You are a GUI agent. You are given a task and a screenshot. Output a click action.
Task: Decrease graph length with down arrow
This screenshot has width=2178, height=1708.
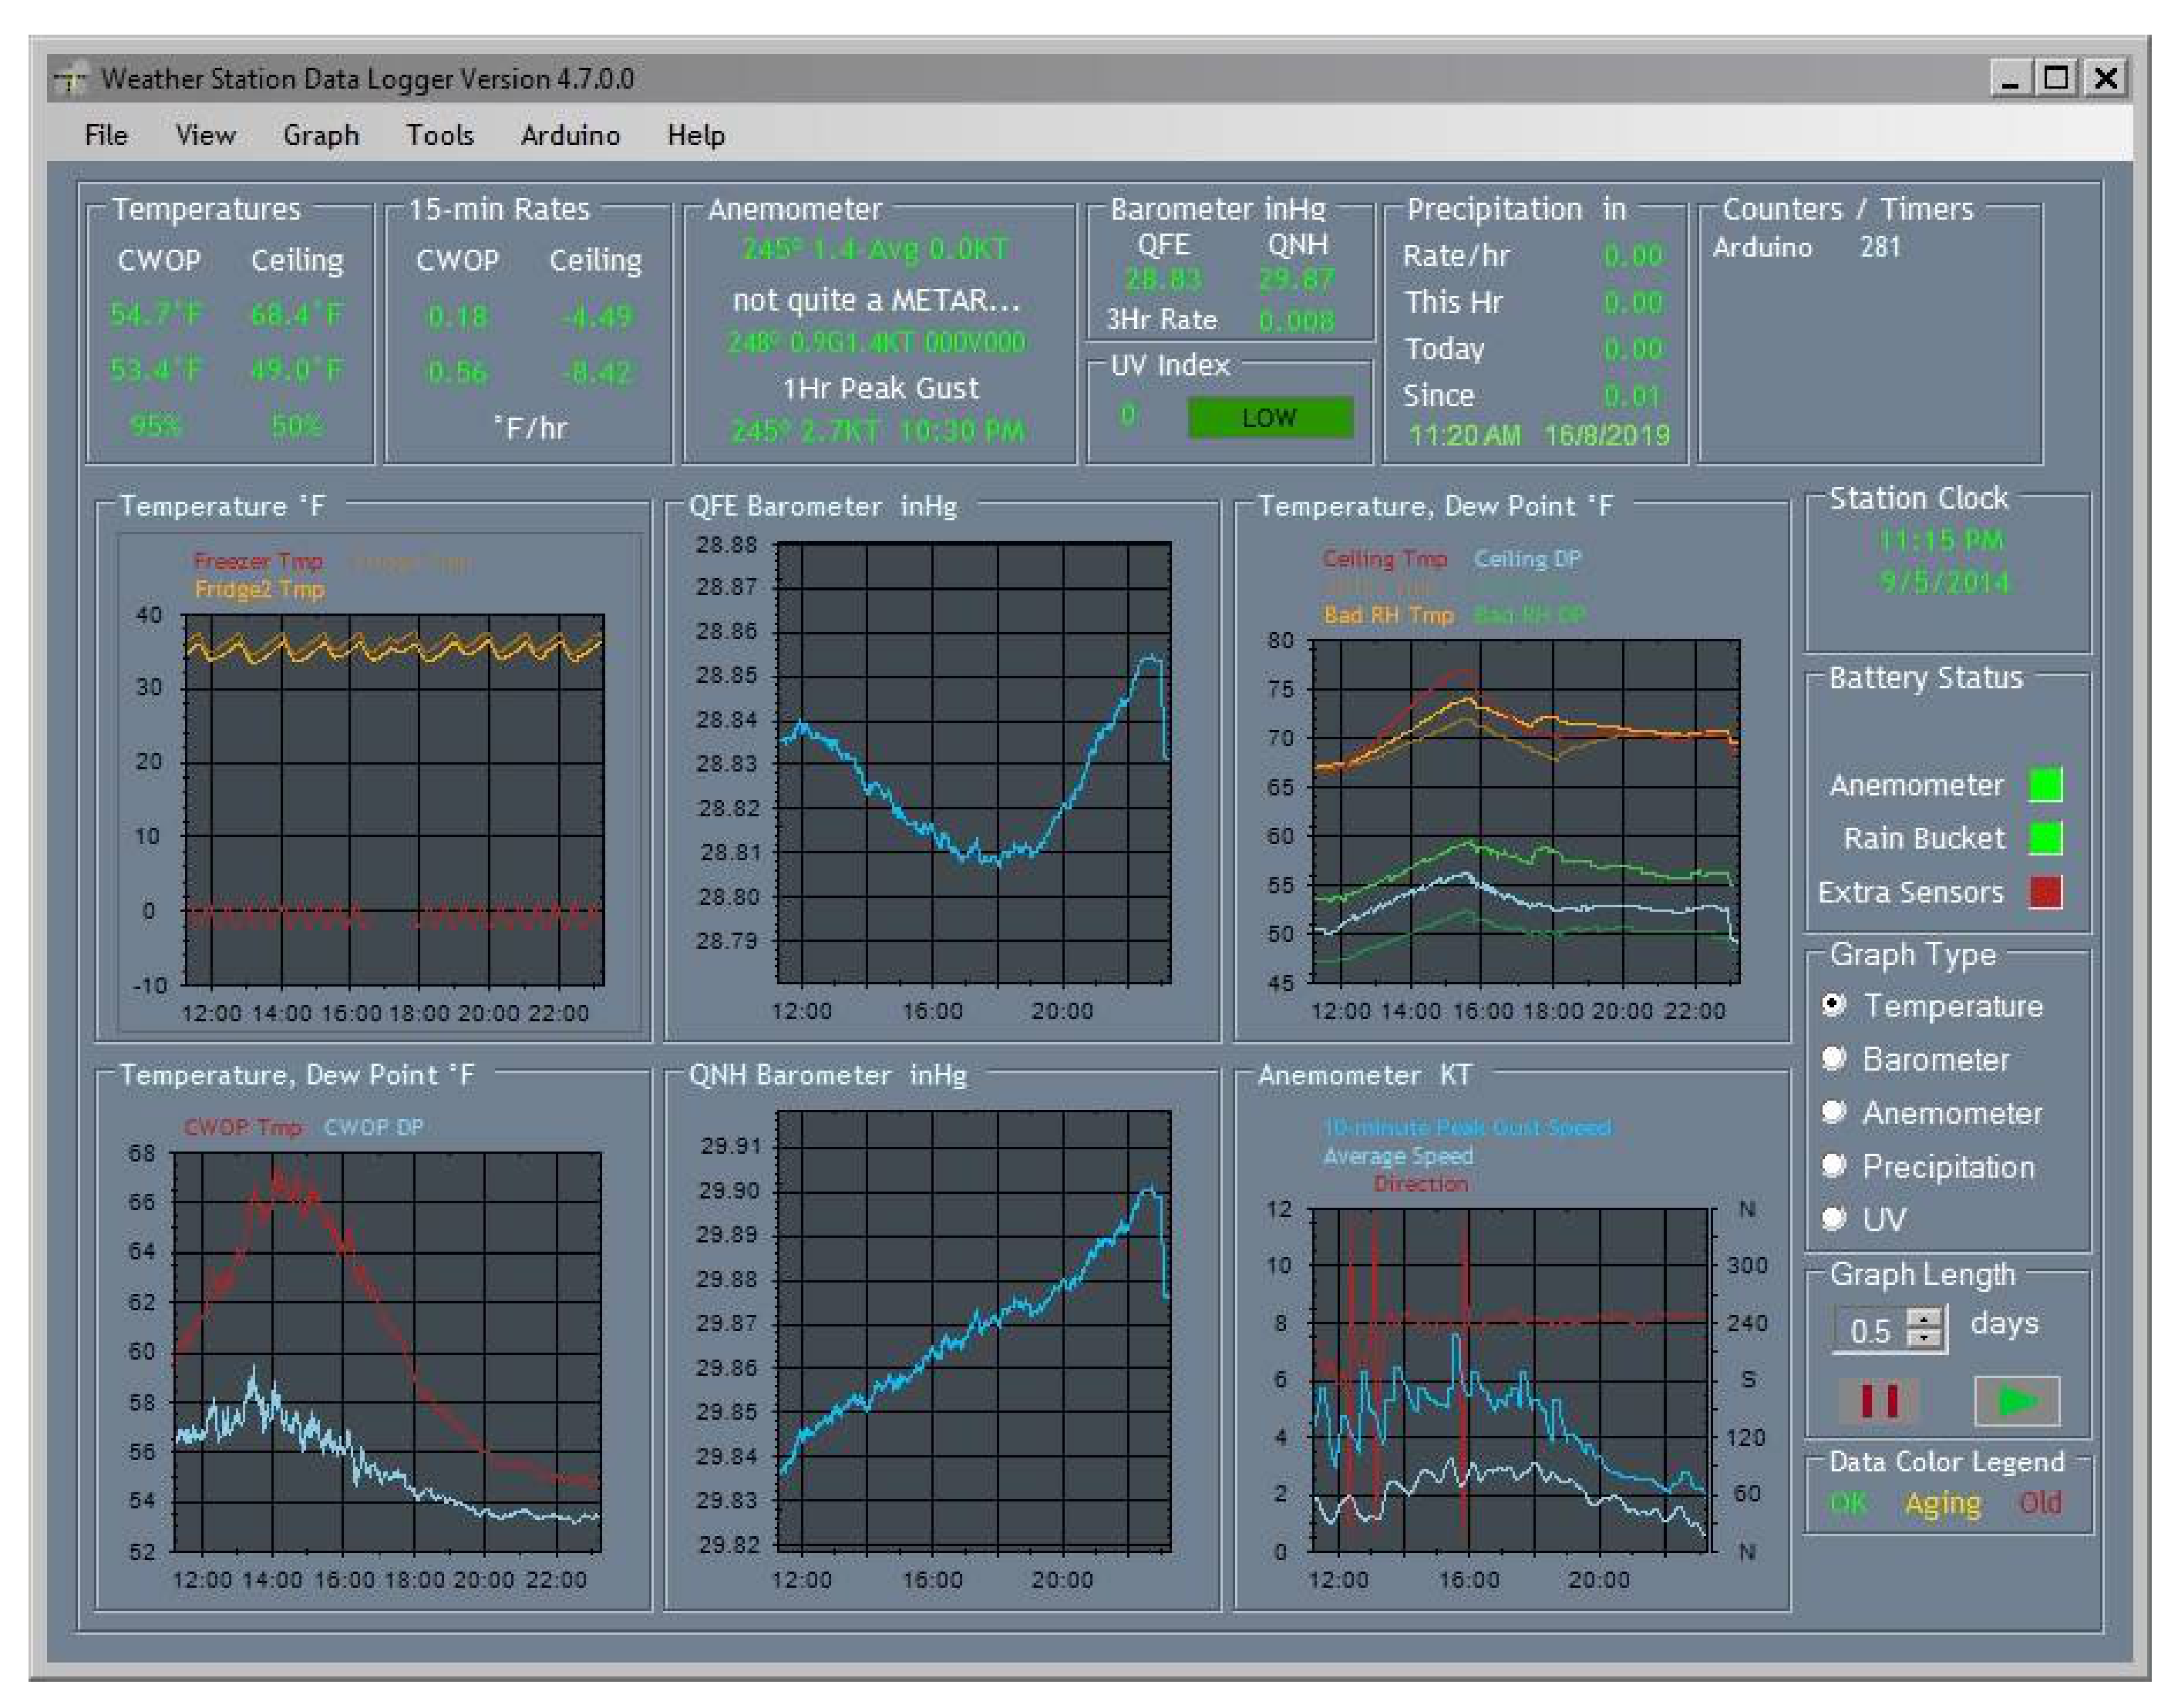tap(1923, 1338)
